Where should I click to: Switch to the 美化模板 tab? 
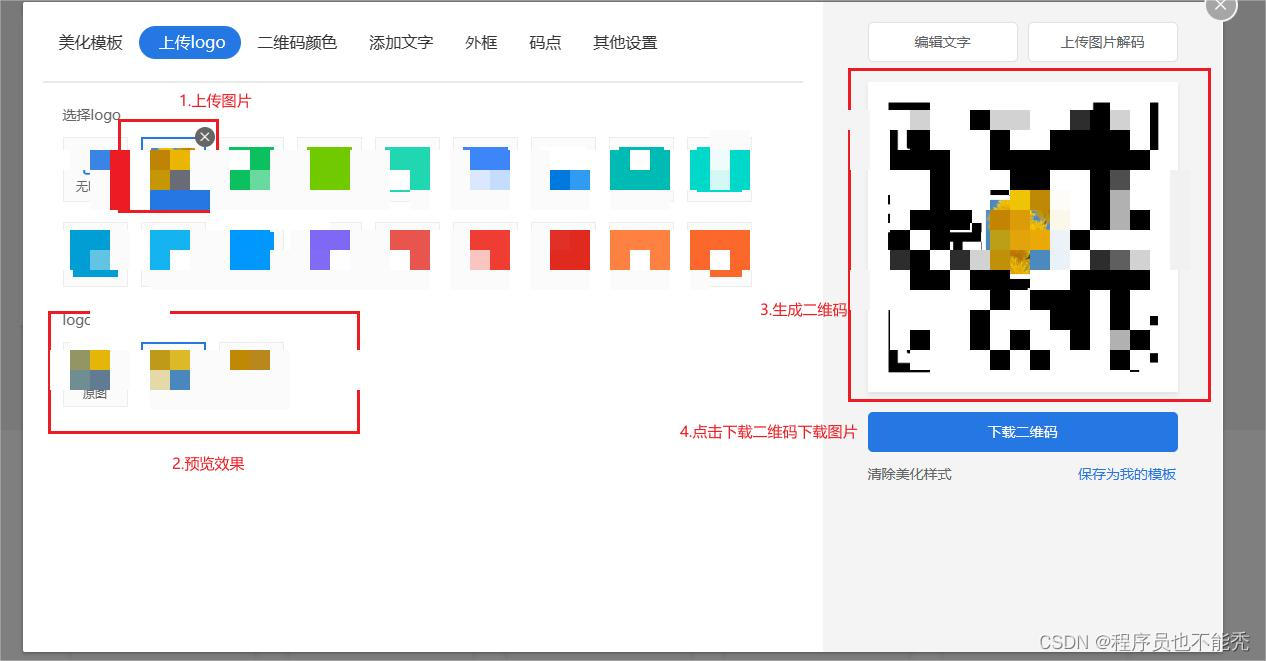[90, 42]
